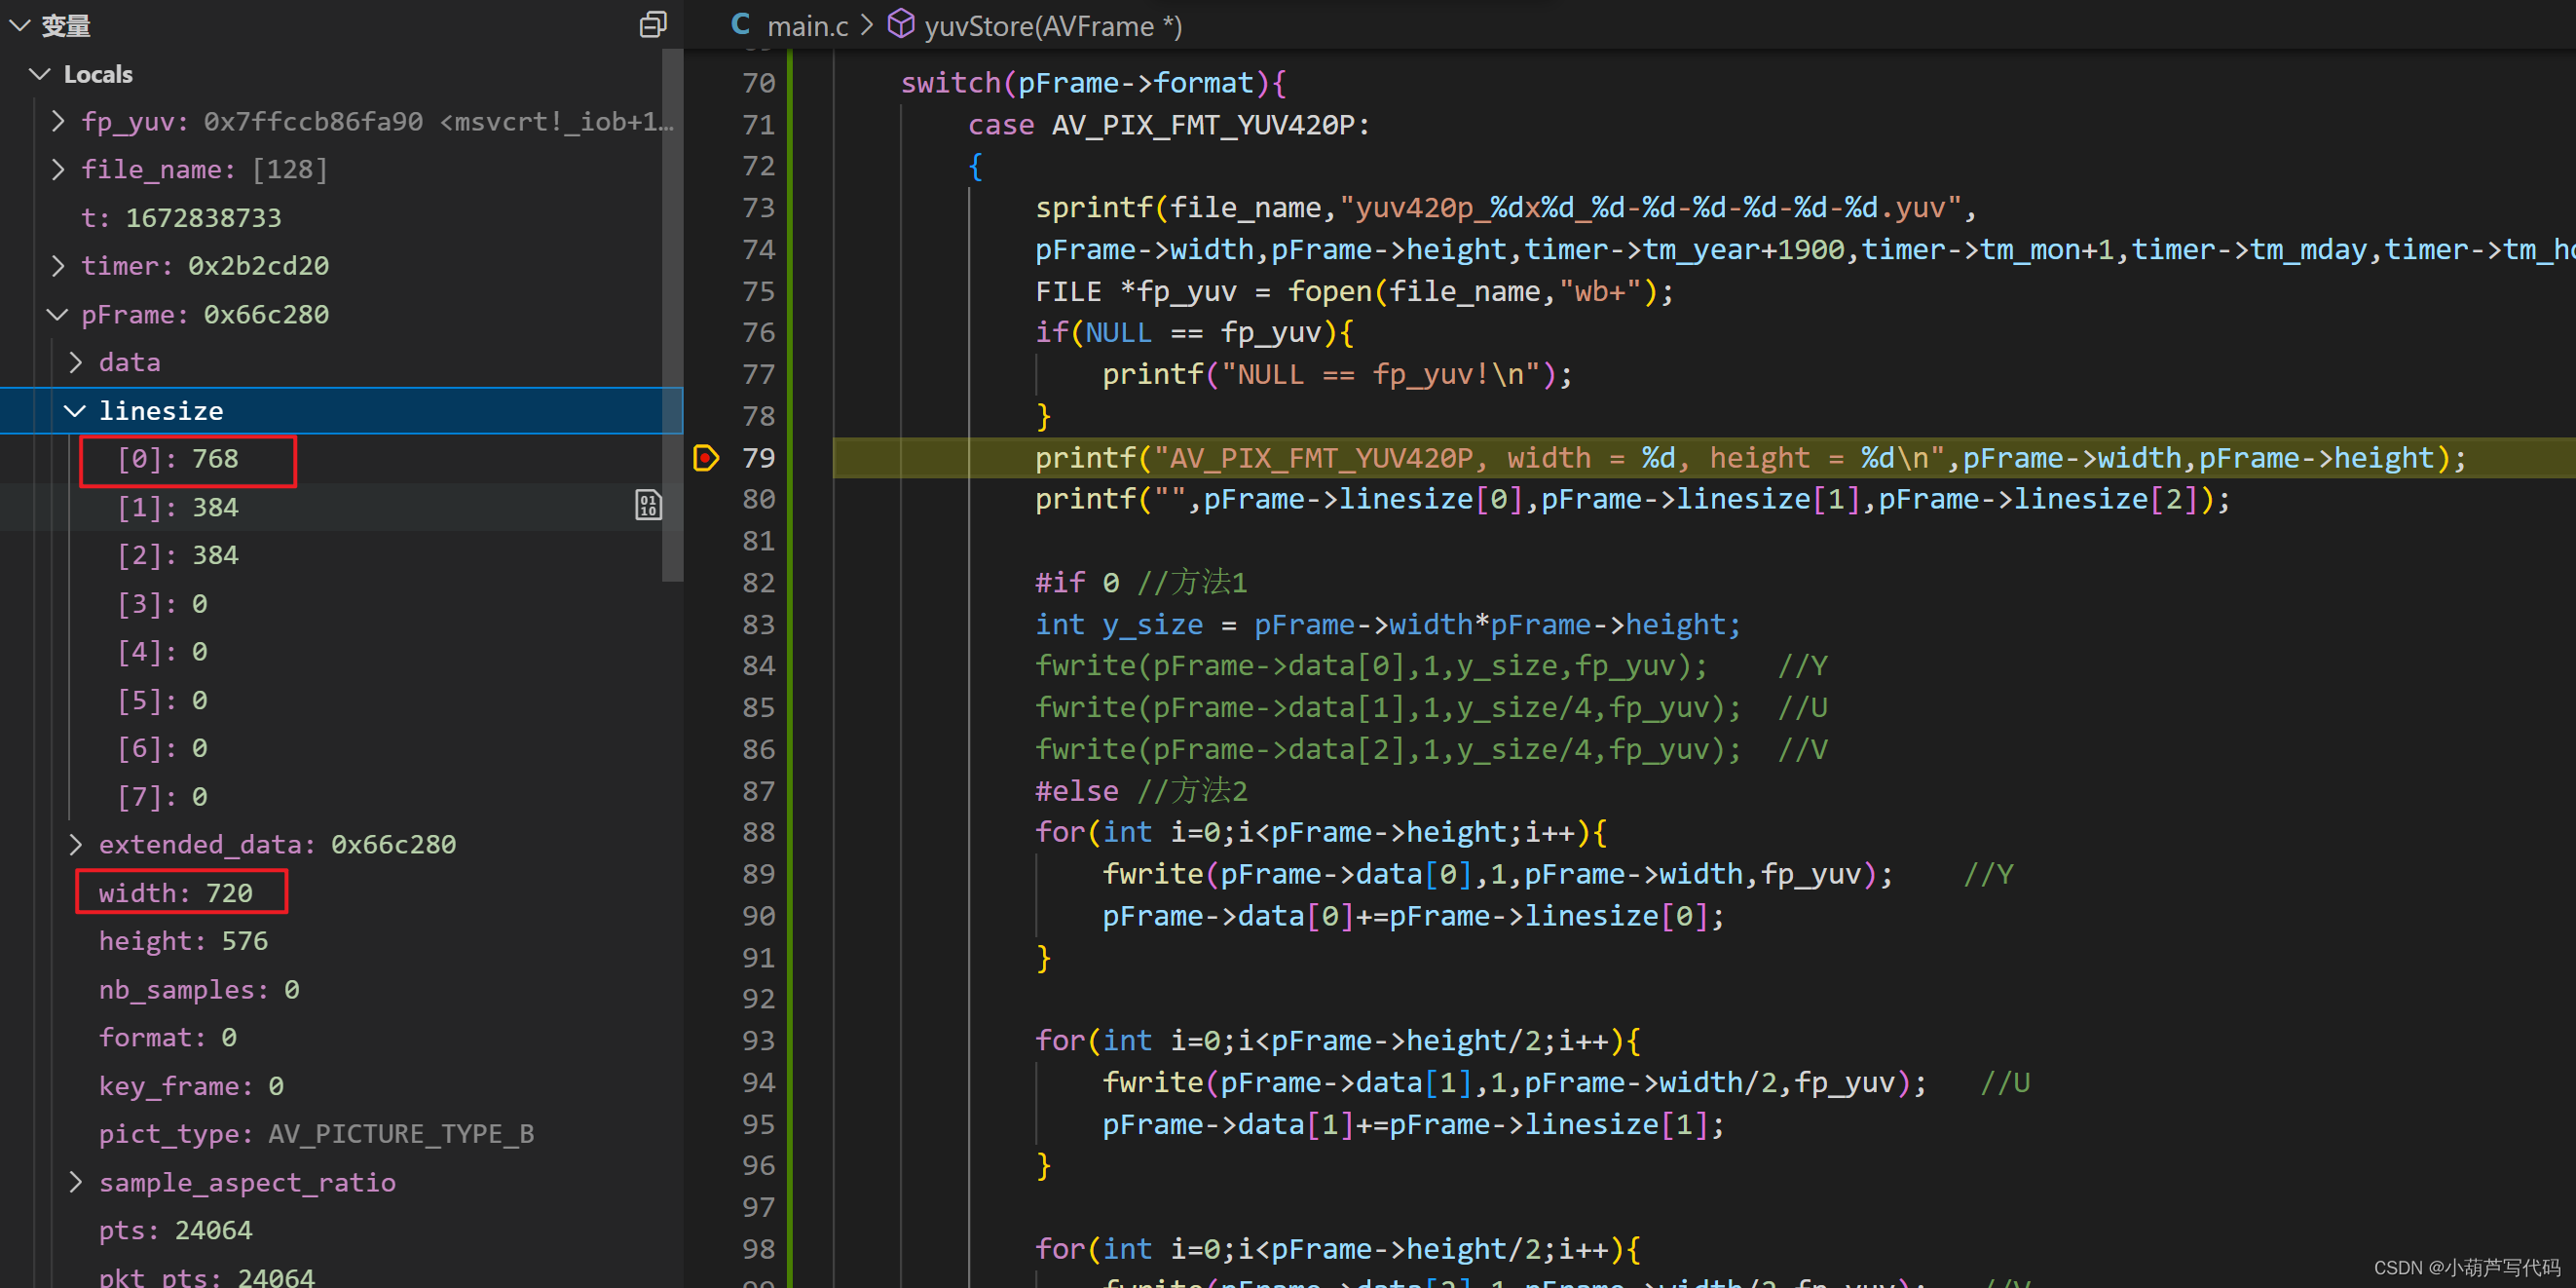
Task: Click main.c in the breadcrumb bar
Action: [808, 24]
